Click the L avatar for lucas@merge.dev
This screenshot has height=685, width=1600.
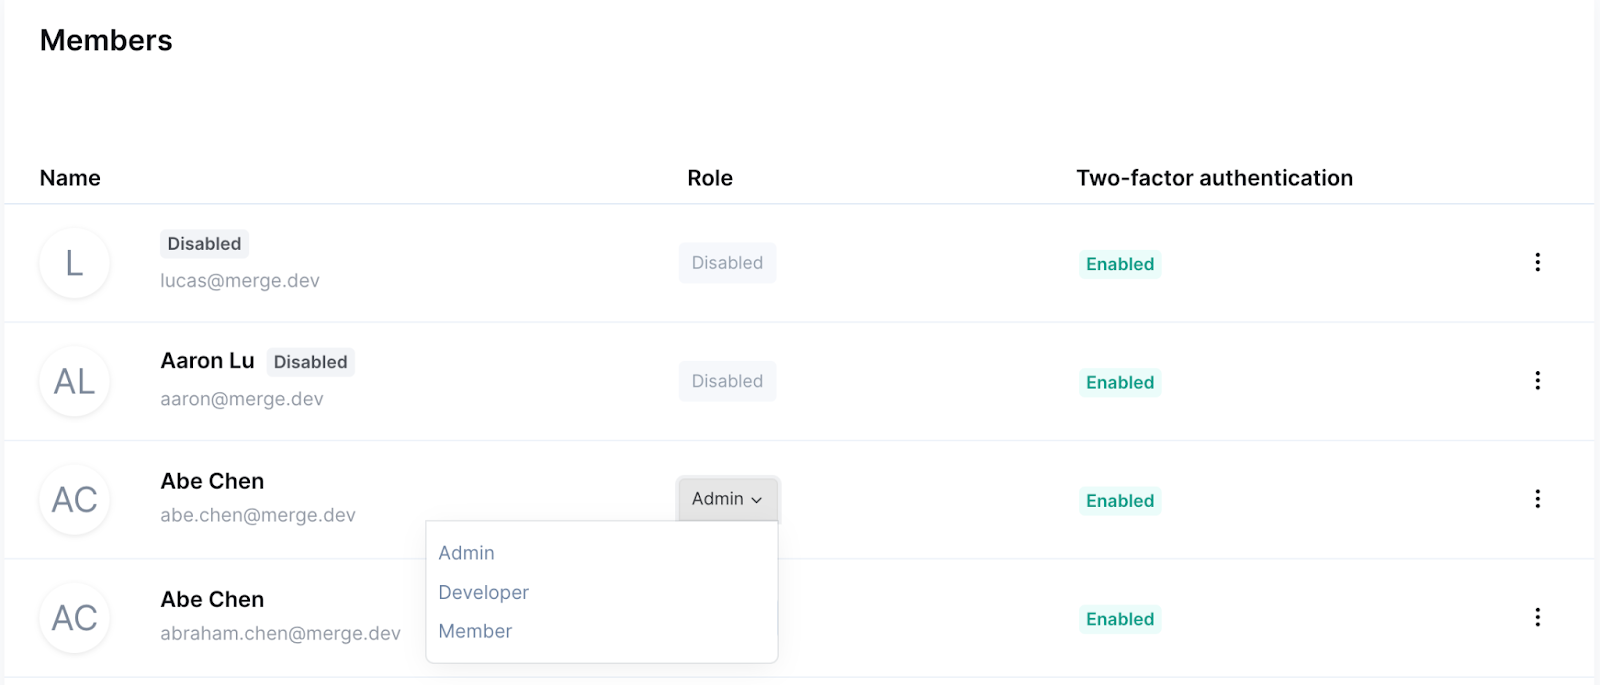[74, 263]
